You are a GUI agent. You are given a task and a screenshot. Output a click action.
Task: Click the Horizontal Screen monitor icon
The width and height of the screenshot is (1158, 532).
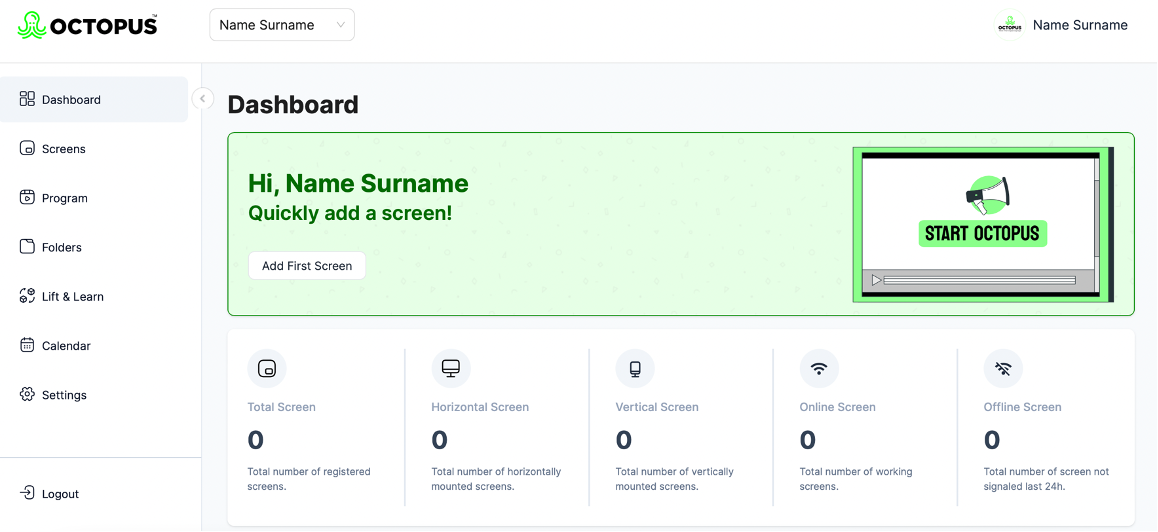coord(451,369)
